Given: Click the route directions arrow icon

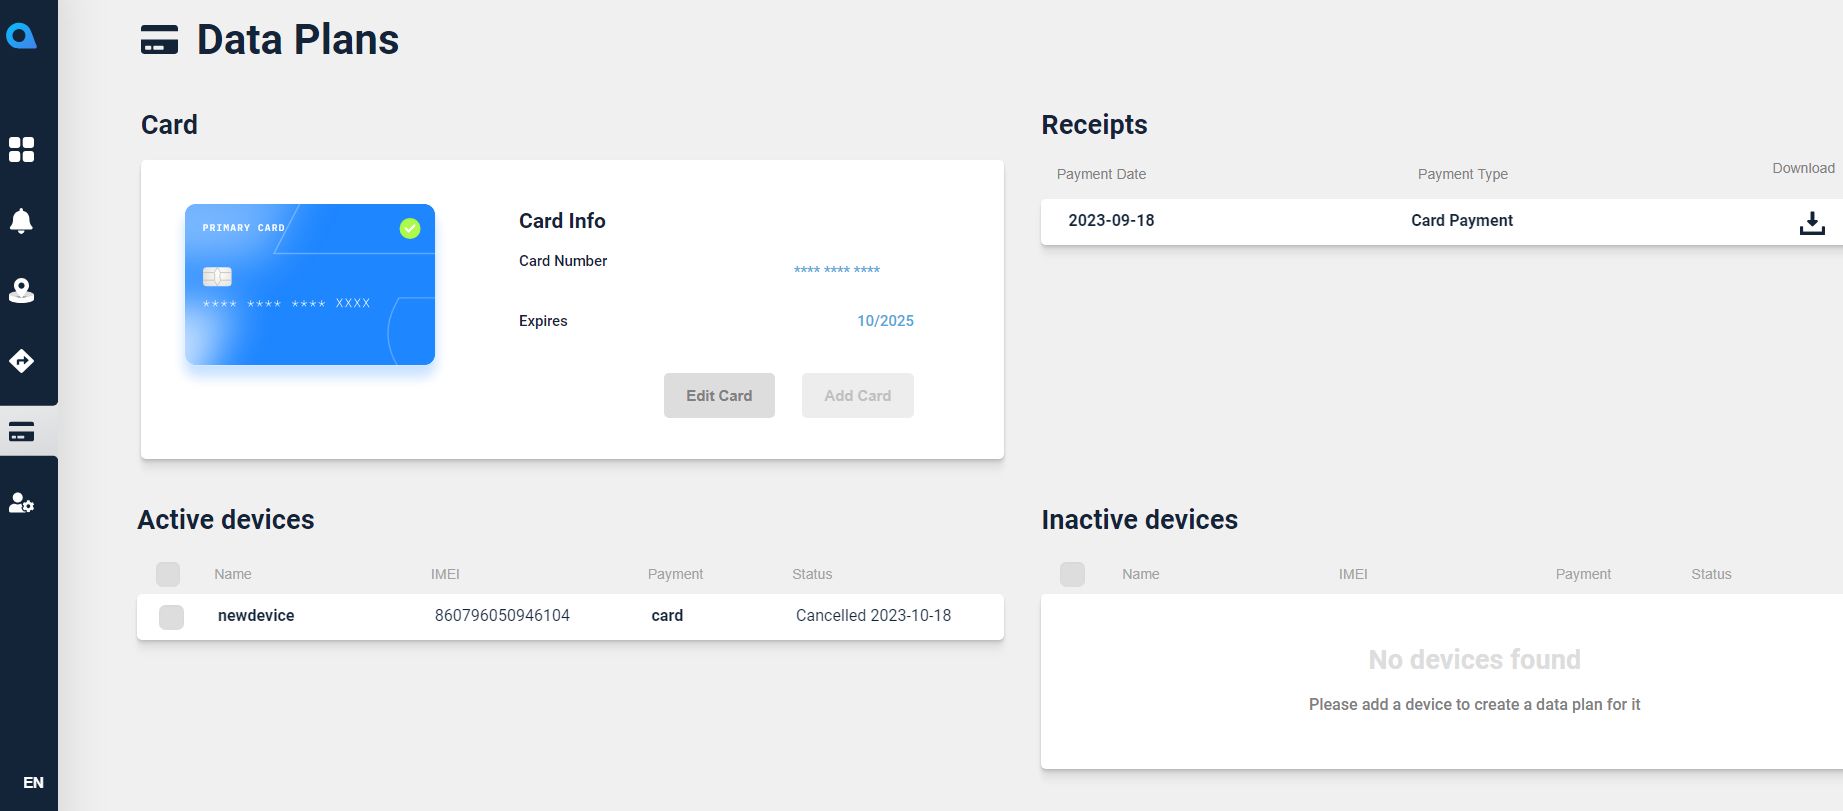Looking at the screenshot, I should pyautogui.click(x=21, y=361).
